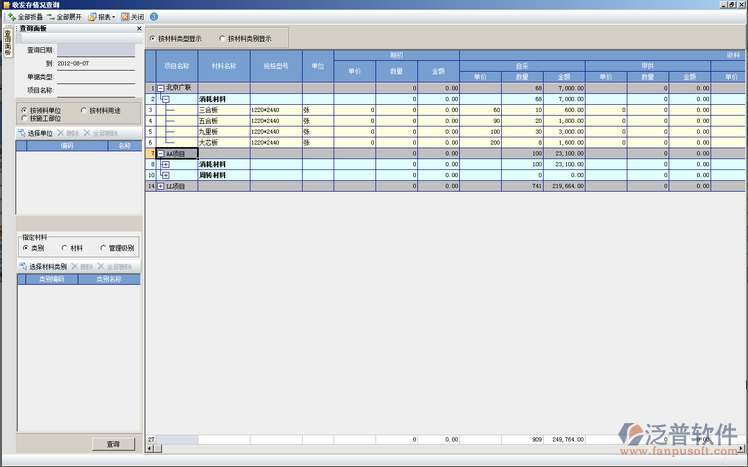Click the 选择材料类别 select category icon
The height and width of the screenshot is (467, 748).
coord(23,267)
